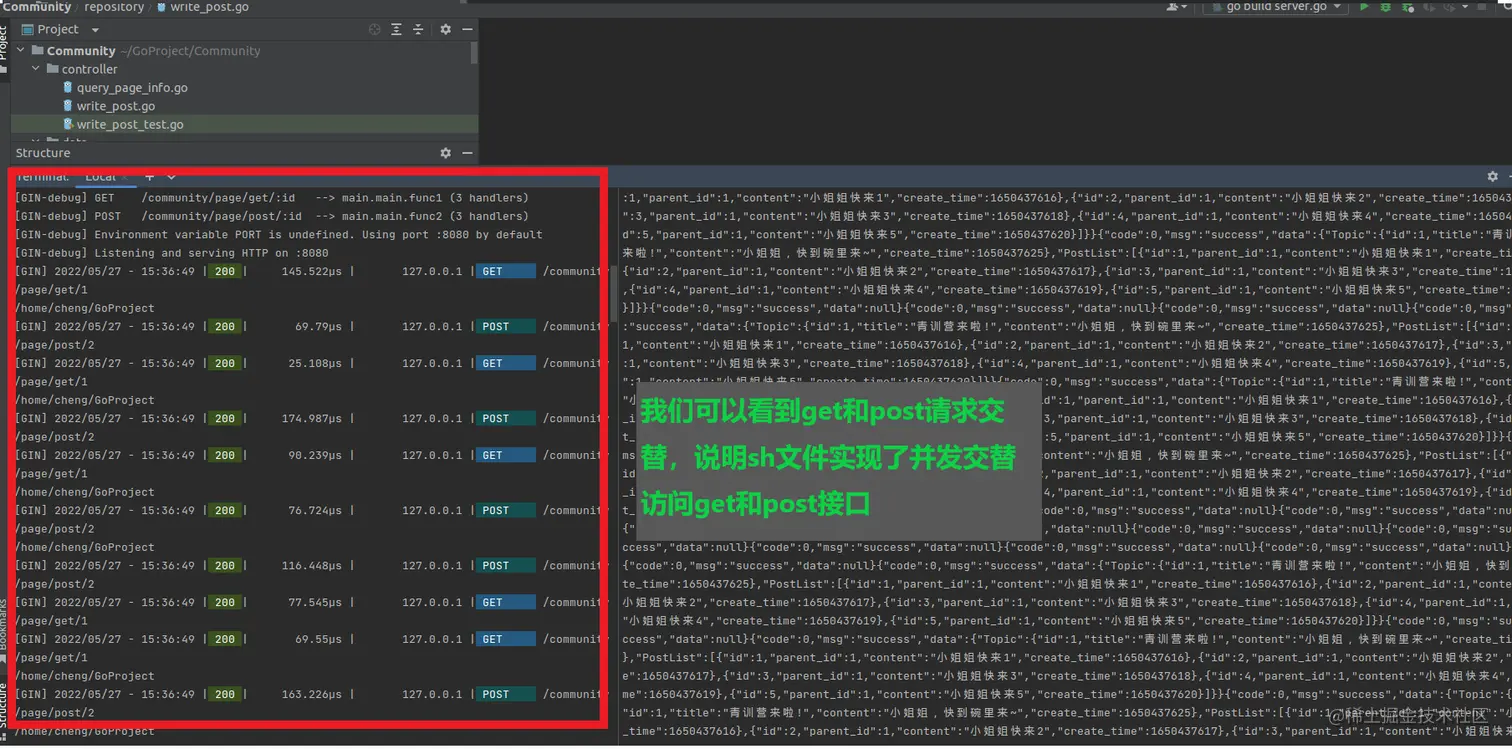Click the Structure panel title
Screen dimensions: 1512x749
43,153
